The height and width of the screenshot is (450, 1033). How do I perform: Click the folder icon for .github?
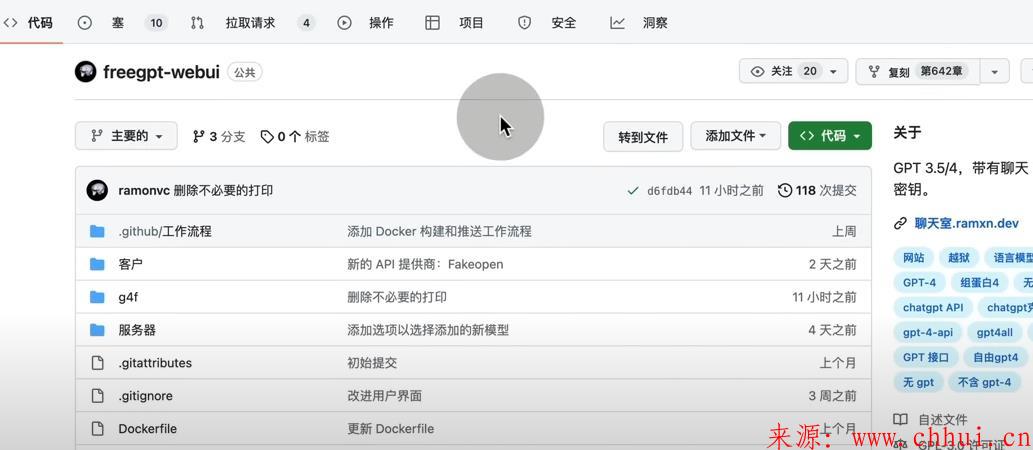pyautogui.click(x=98, y=231)
